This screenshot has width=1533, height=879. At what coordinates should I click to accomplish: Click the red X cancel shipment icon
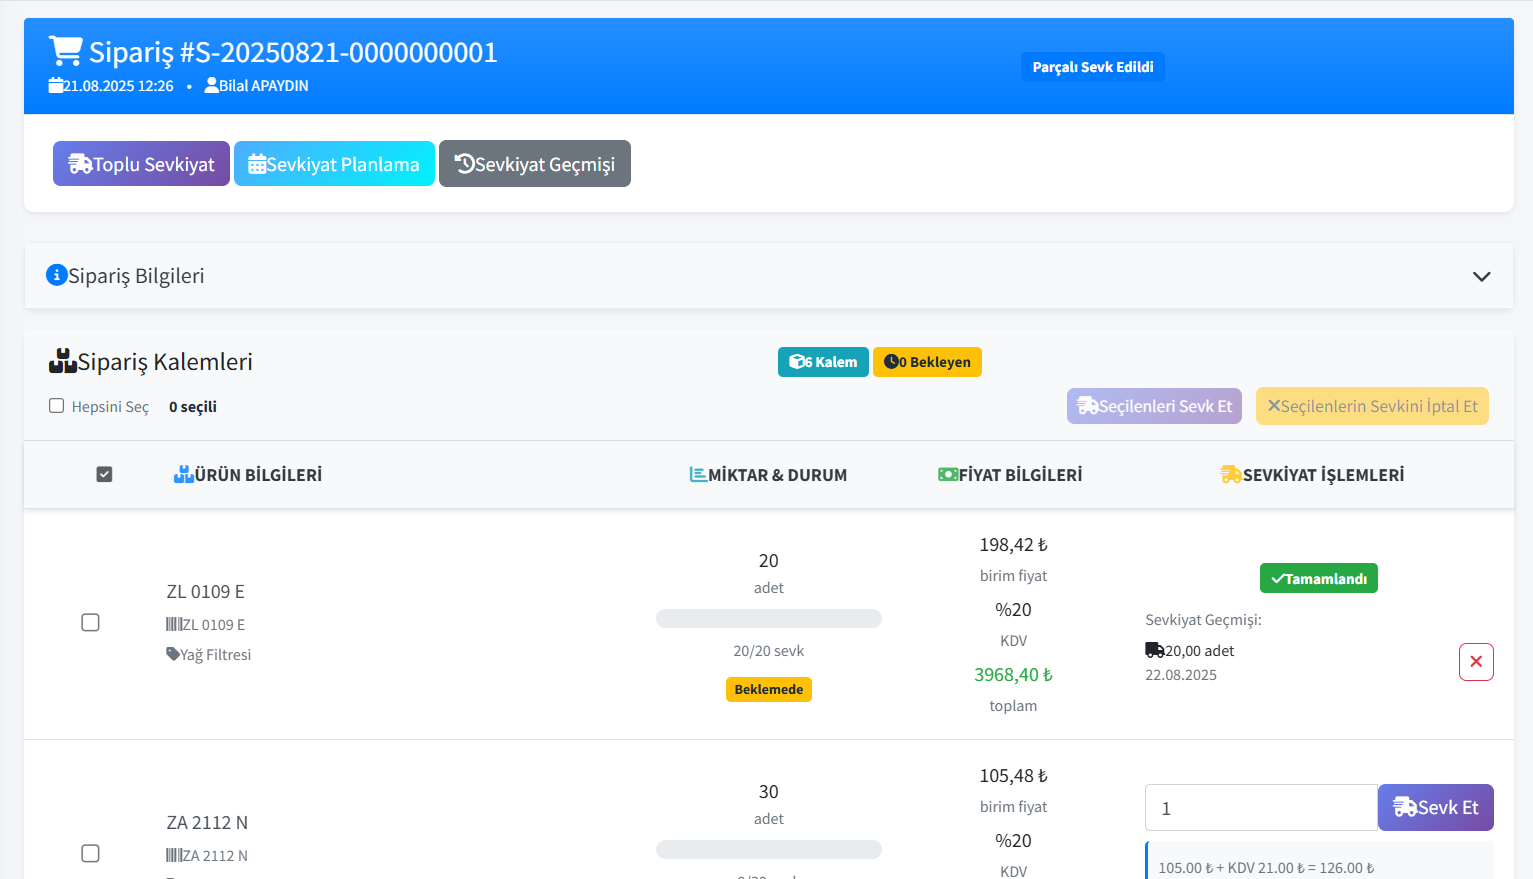(1475, 662)
